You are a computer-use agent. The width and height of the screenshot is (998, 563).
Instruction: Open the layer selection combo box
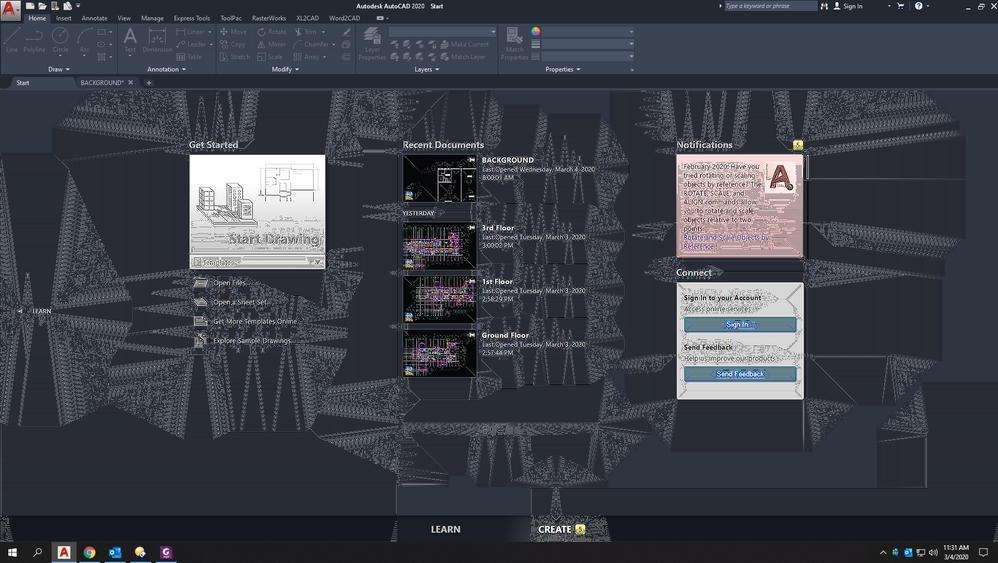tap(442, 32)
